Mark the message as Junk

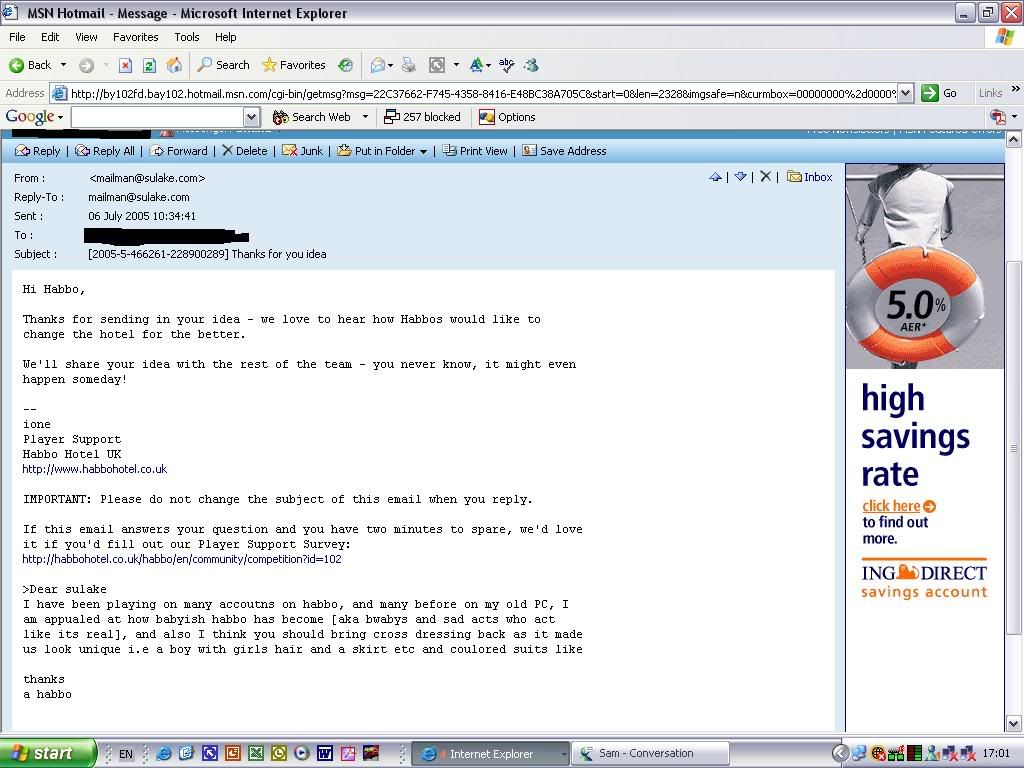(x=302, y=151)
